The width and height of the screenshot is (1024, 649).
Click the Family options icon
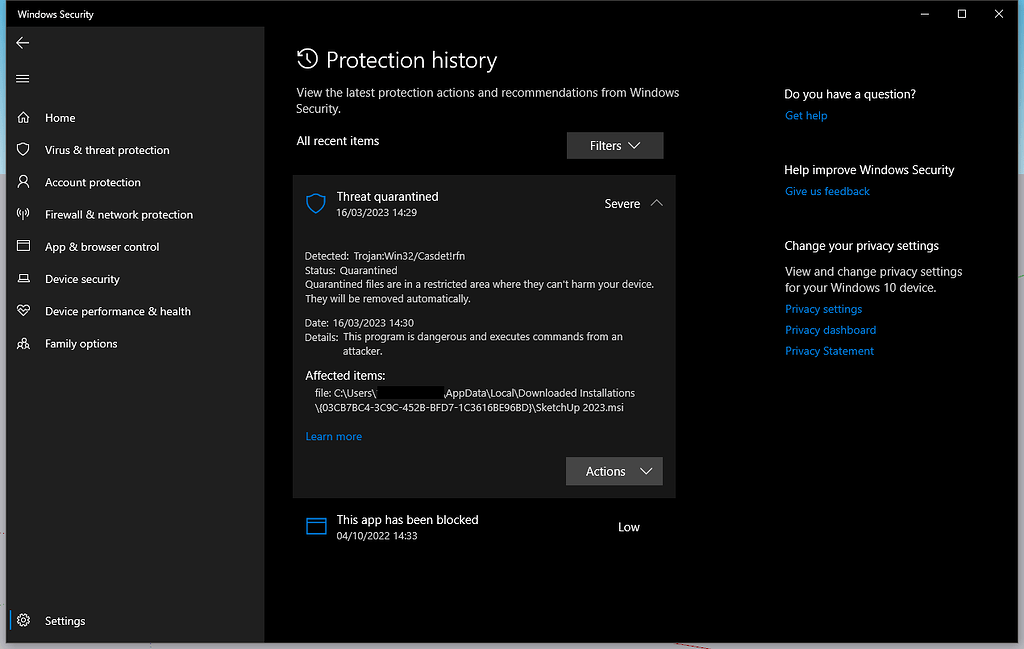point(22,343)
